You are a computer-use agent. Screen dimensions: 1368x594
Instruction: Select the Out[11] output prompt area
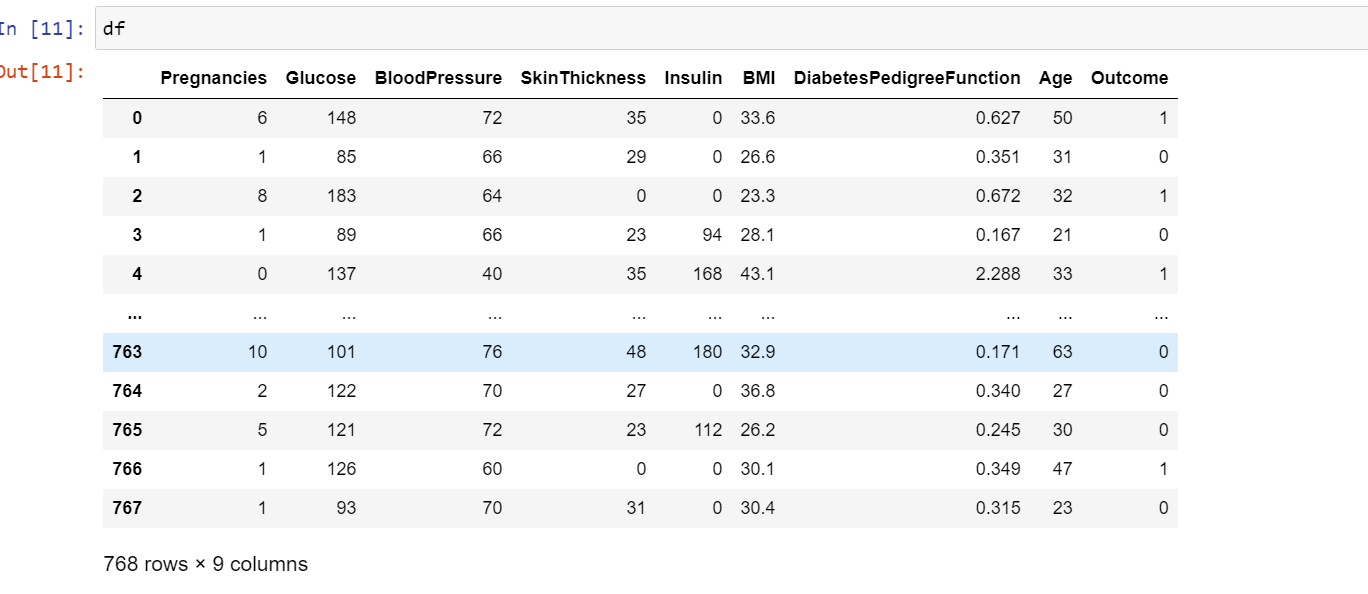point(42,71)
